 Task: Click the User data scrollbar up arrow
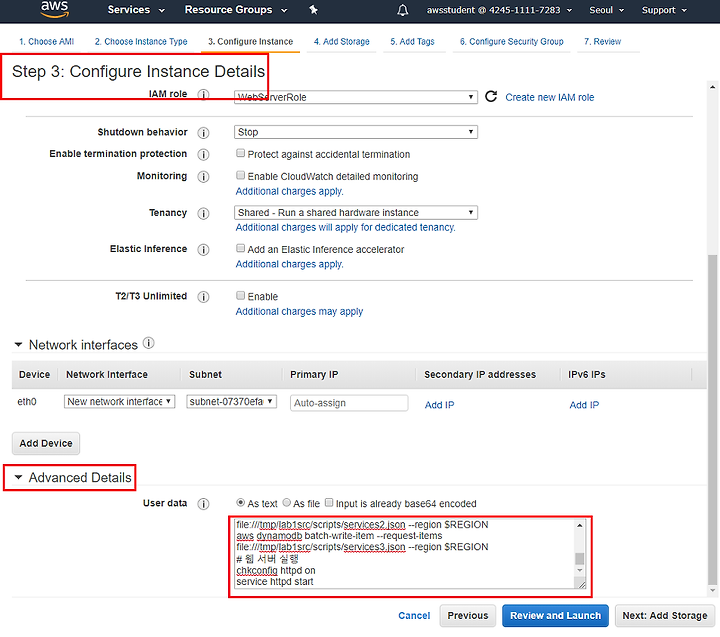click(x=580, y=525)
